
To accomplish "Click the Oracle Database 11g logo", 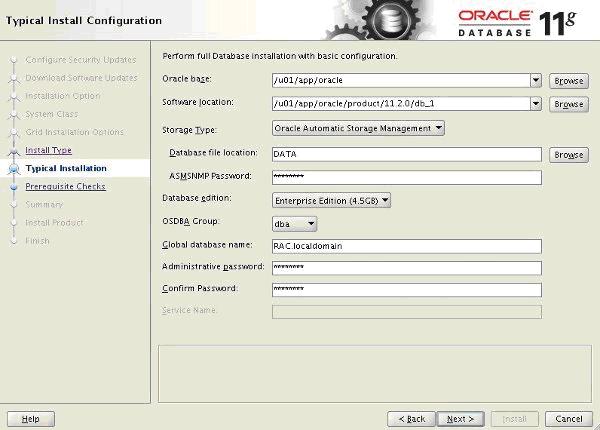I will click(518, 23).
